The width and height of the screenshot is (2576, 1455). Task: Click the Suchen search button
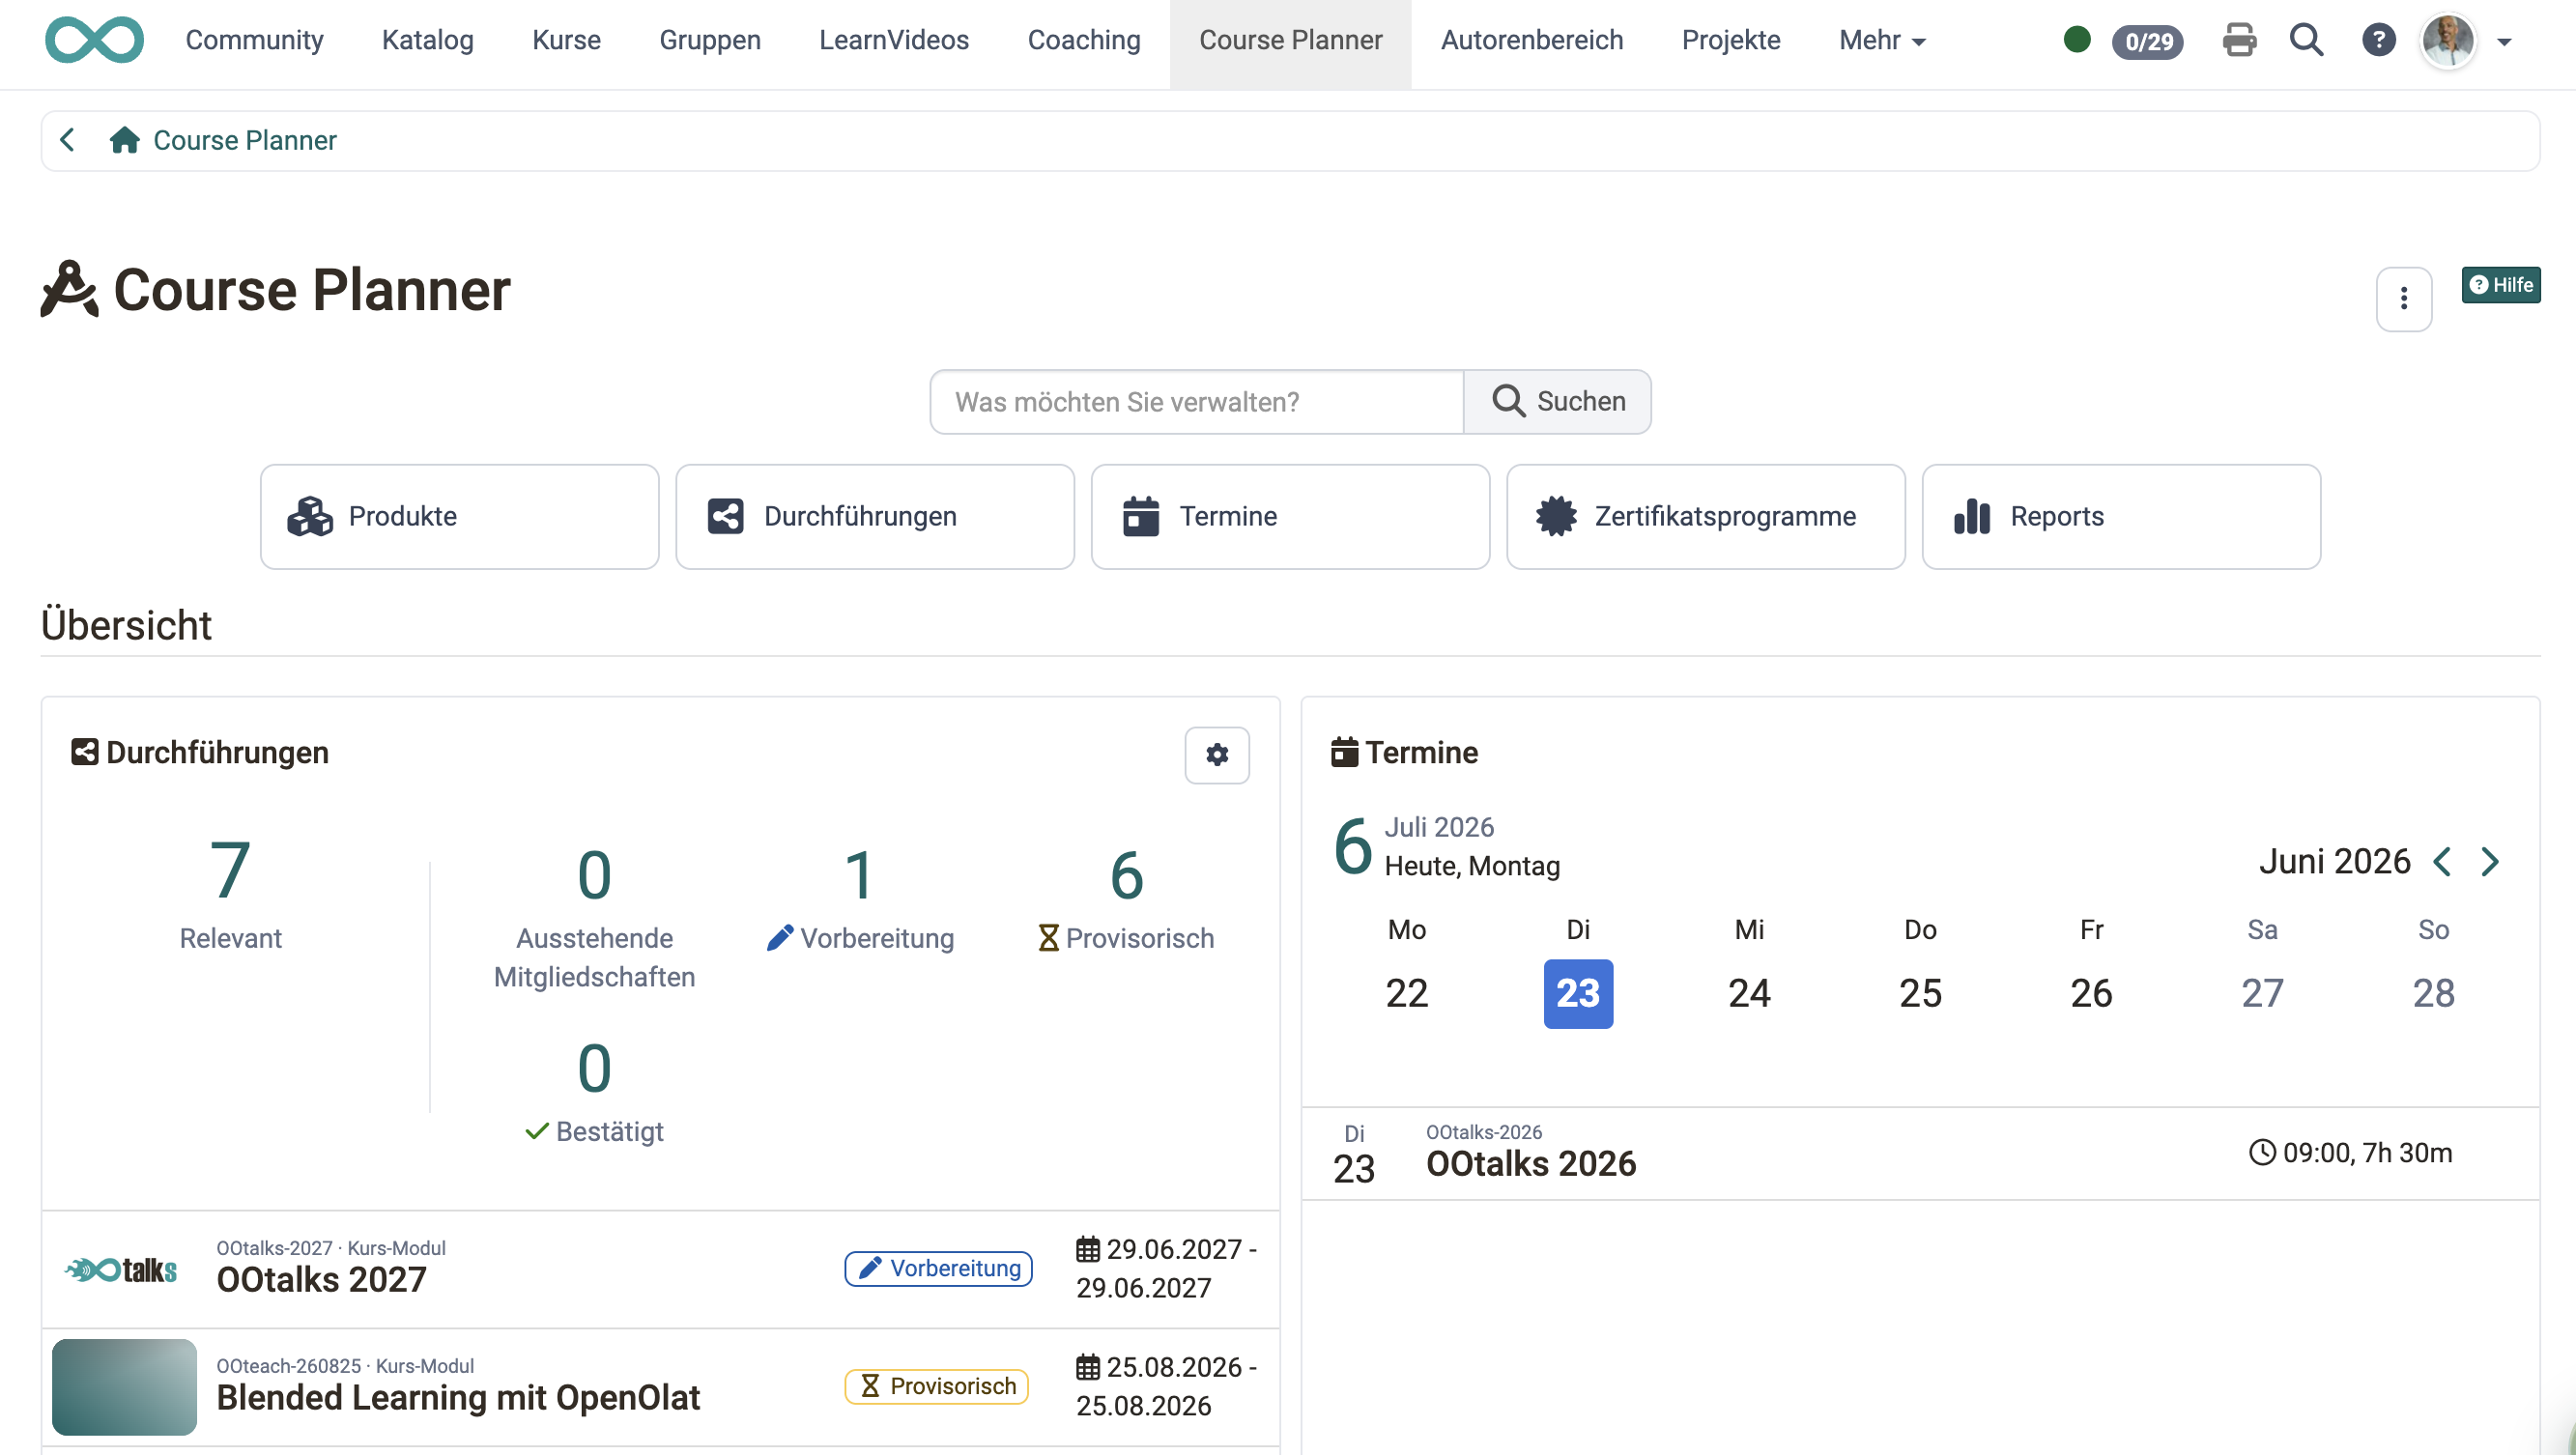pyautogui.click(x=1557, y=401)
